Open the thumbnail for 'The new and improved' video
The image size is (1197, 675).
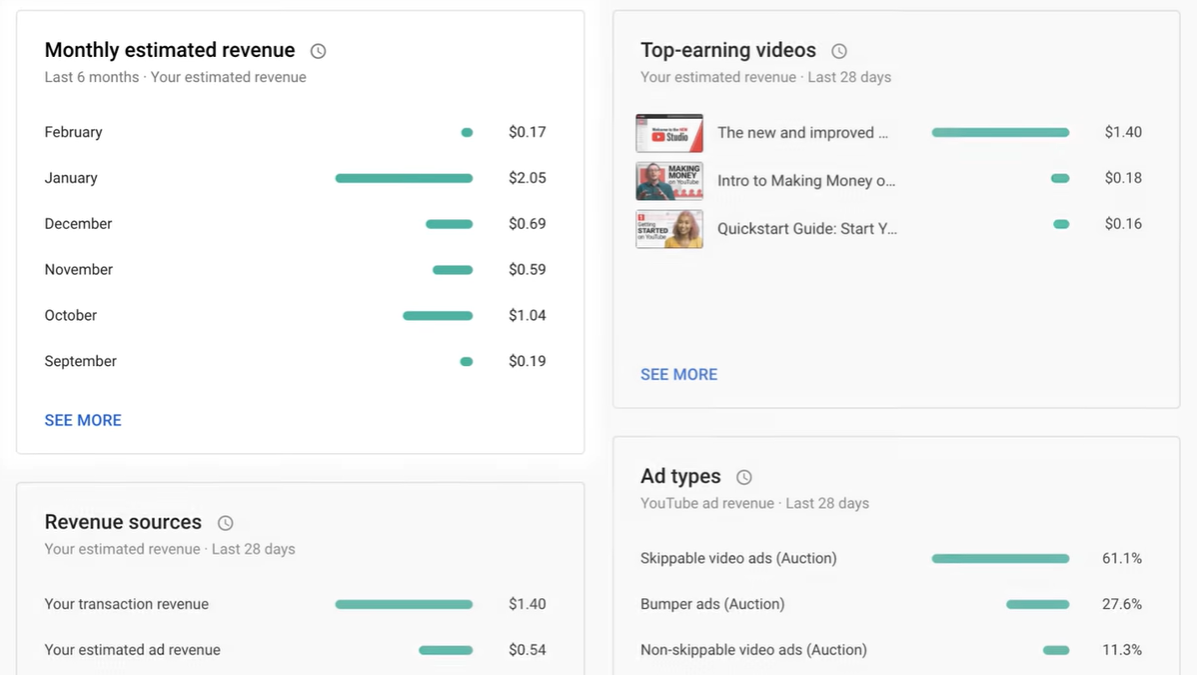click(x=669, y=132)
